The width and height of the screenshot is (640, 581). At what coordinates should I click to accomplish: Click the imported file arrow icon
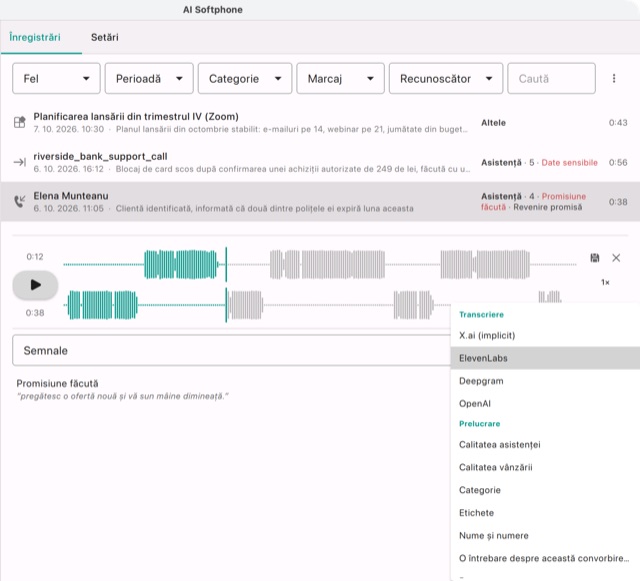tap(20, 162)
